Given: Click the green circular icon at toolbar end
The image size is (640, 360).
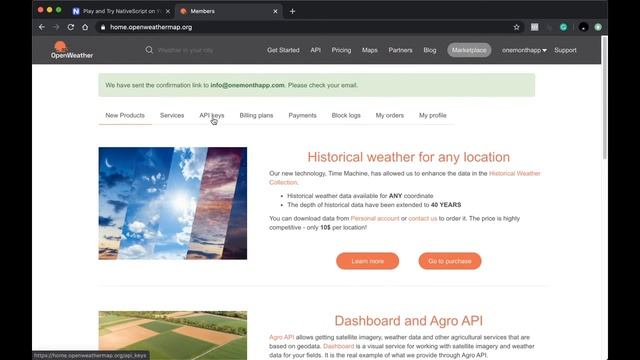Looking at the screenshot, I should 598,27.
